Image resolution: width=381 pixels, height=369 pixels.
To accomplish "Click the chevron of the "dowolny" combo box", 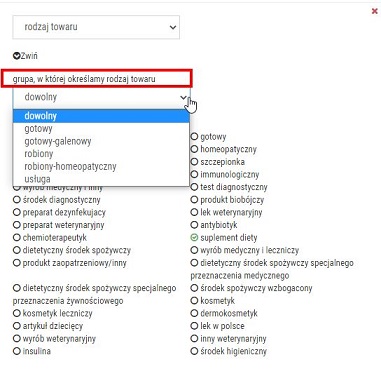I will pos(184,97).
